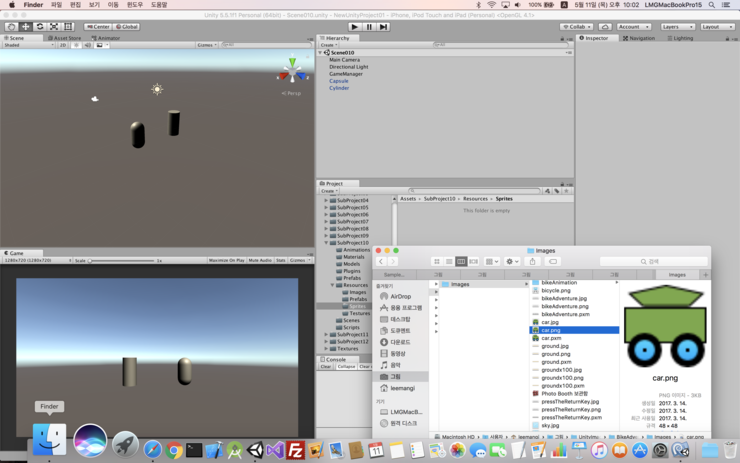Open the Layers dropdown
Screen dimensions: 740x463
pyautogui.click(x=677, y=27)
